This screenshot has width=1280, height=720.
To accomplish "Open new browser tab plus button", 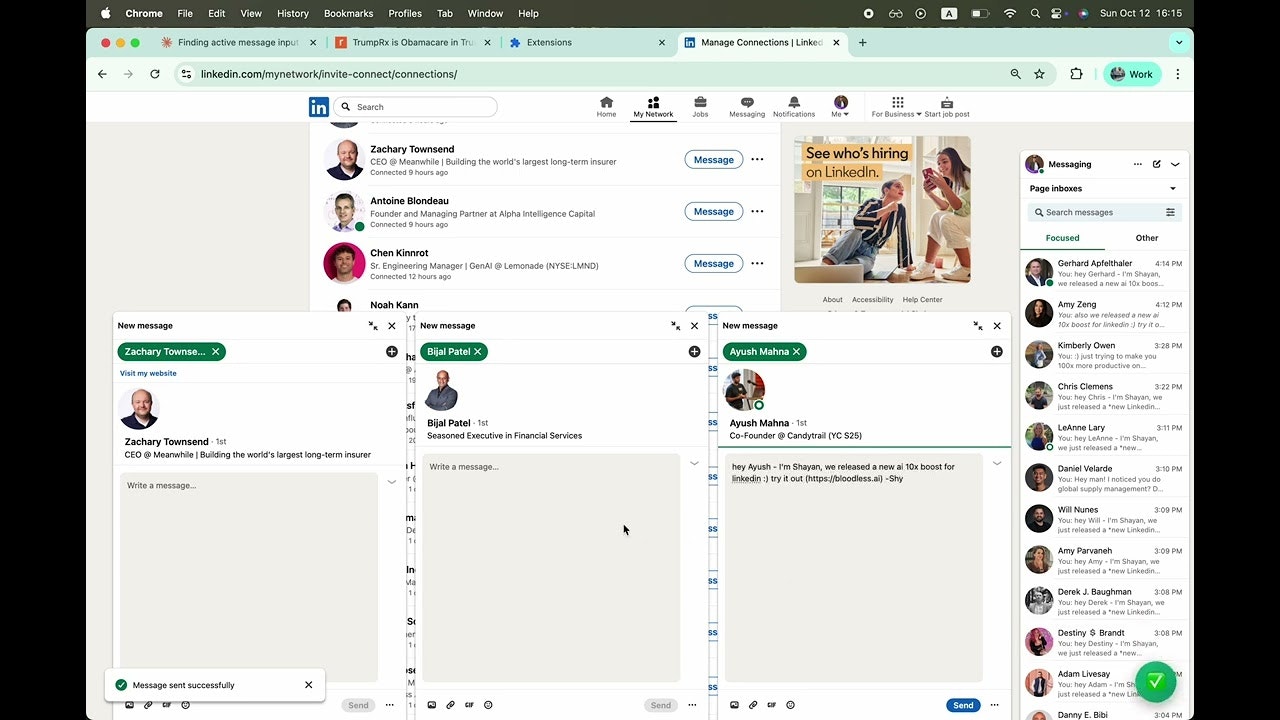I will tap(863, 43).
